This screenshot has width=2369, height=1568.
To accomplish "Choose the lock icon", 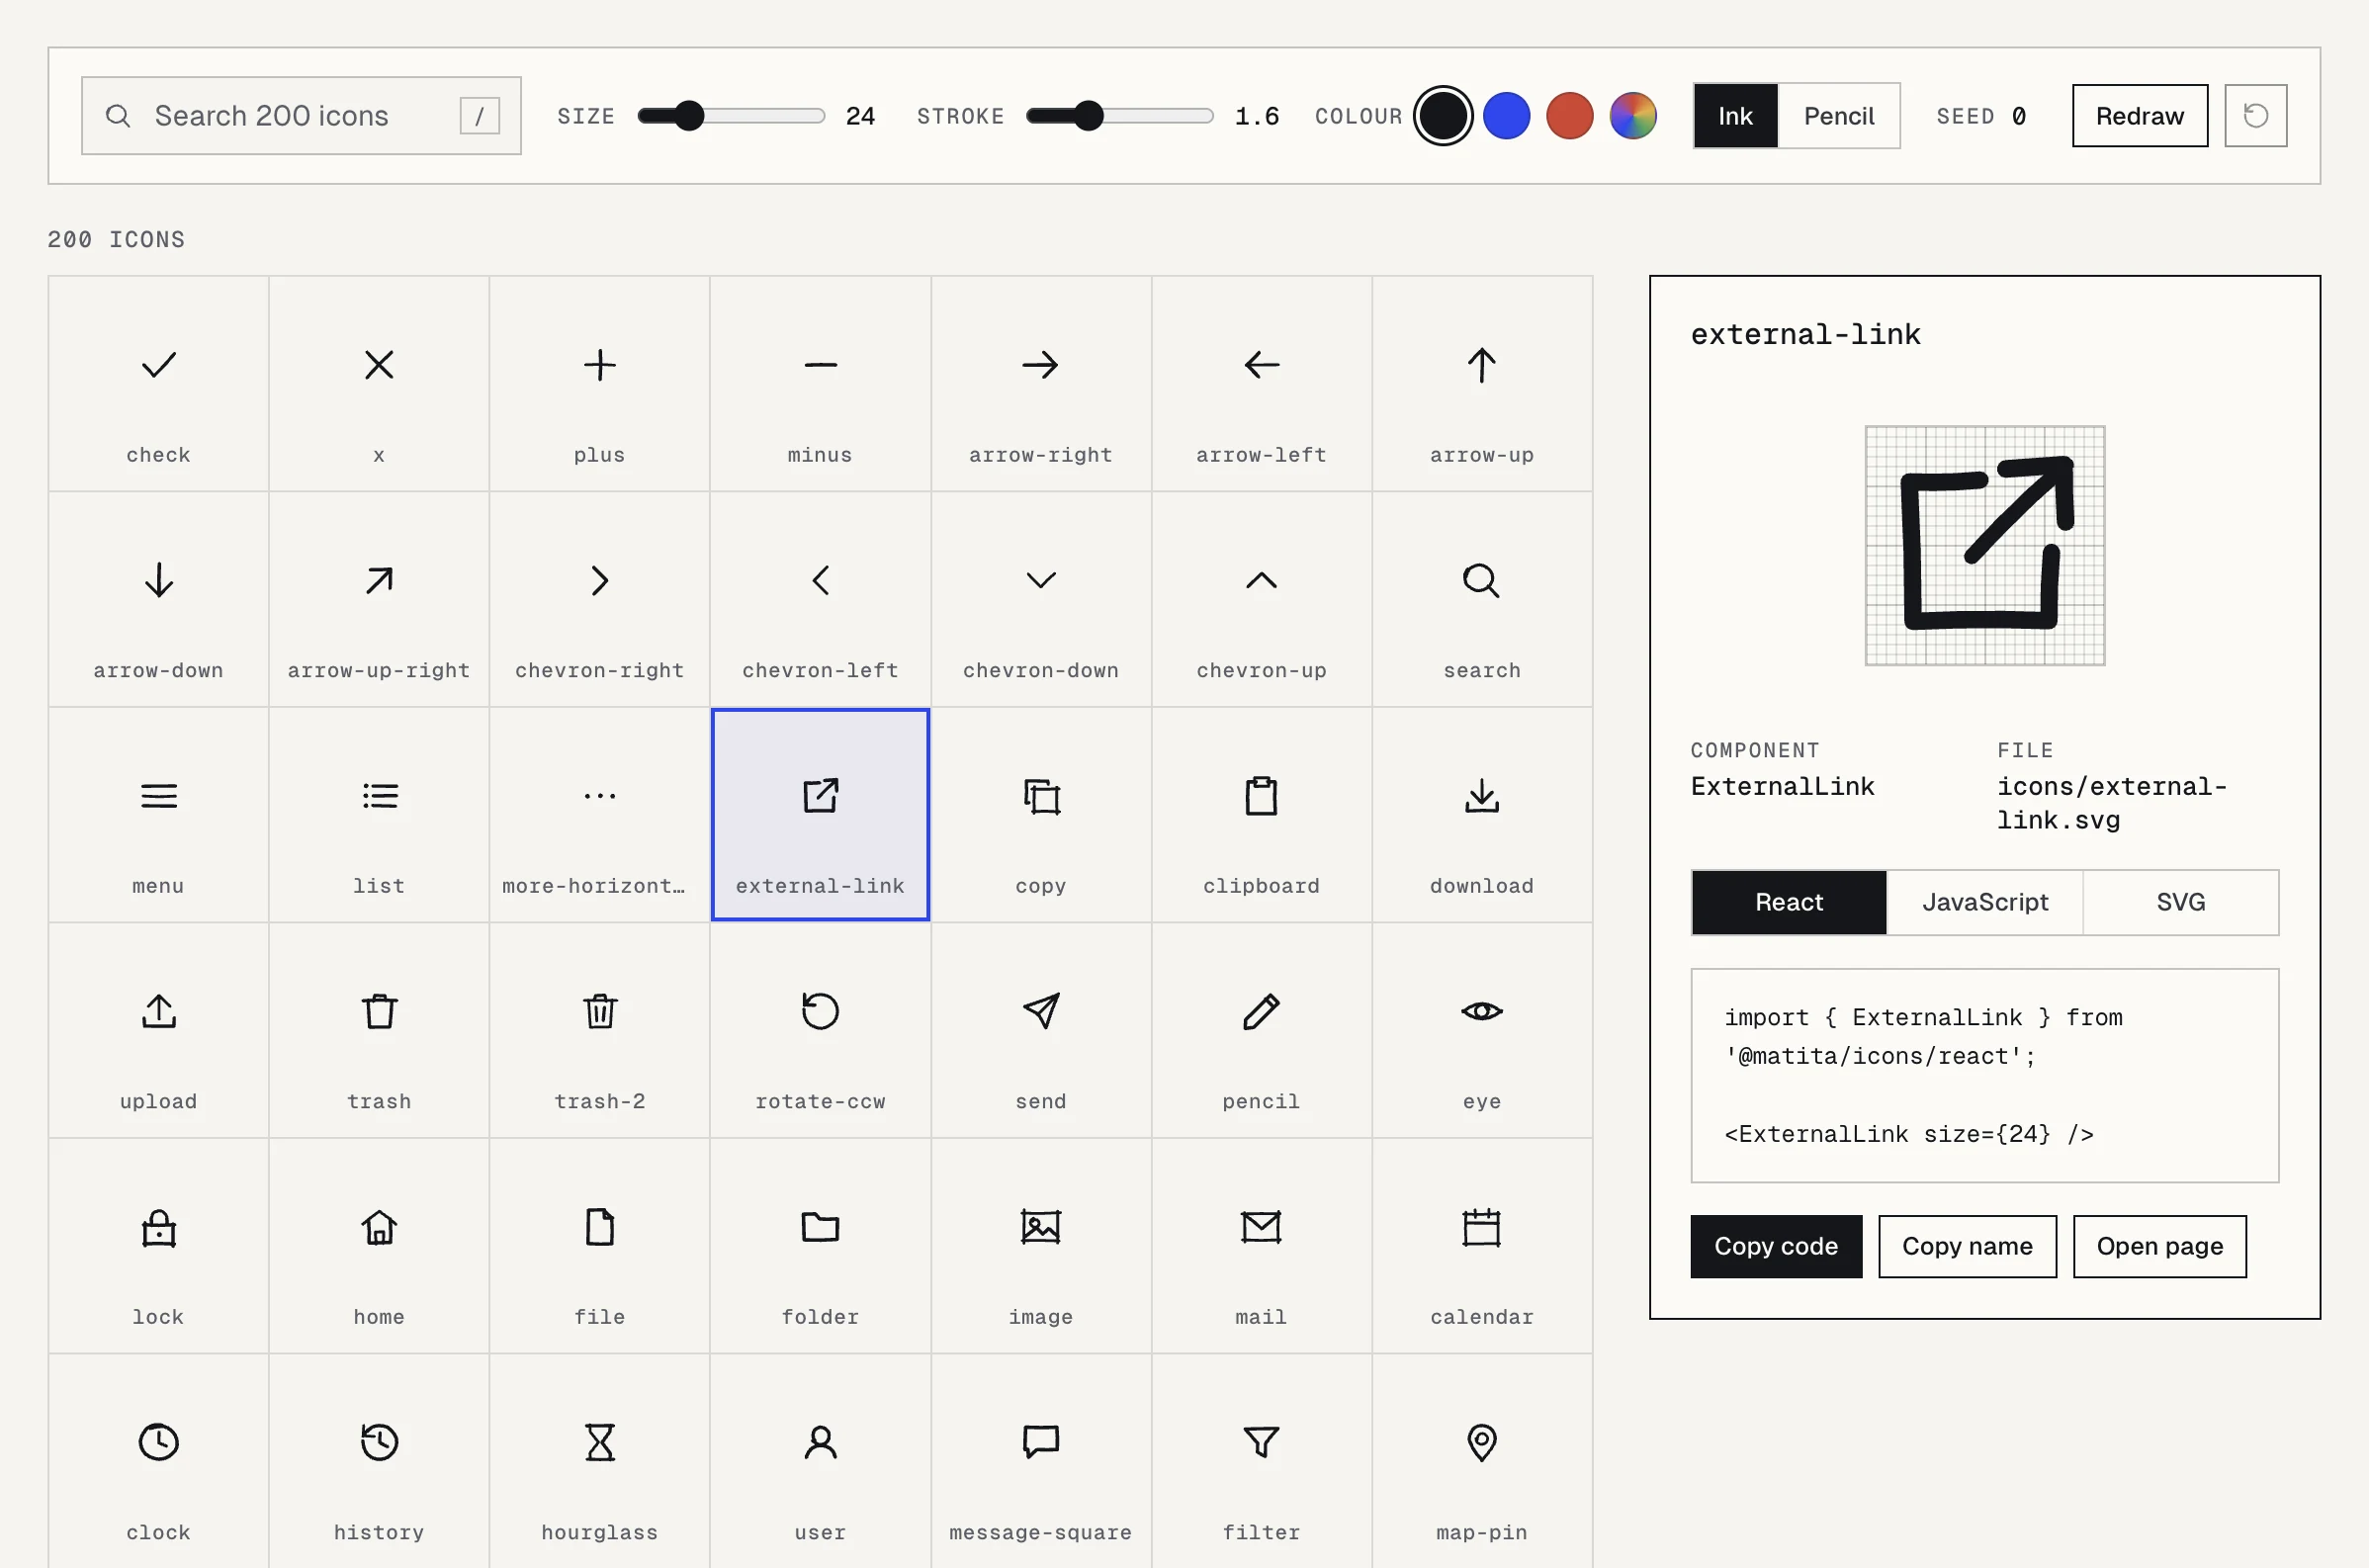I will click(x=158, y=1246).
